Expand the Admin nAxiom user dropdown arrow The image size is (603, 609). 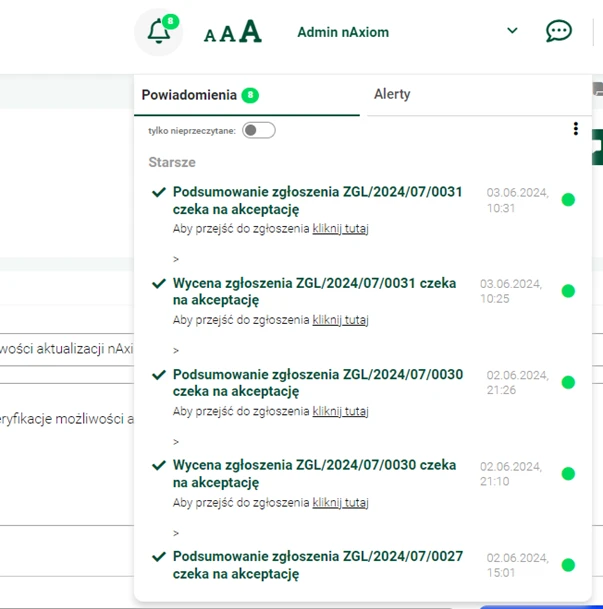click(512, 31)
